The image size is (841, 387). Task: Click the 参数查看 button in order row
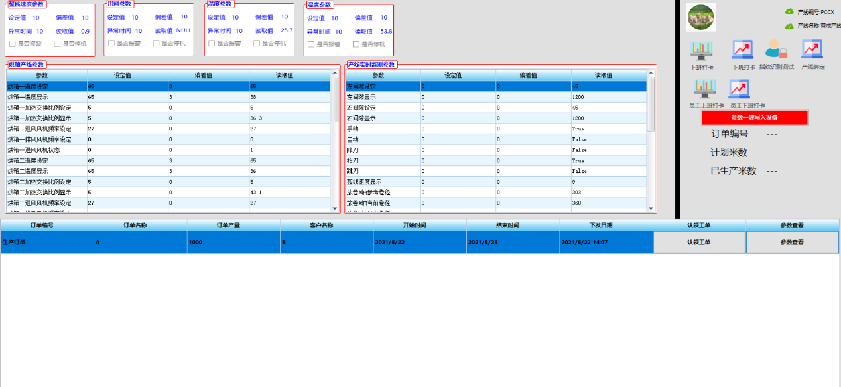(792, 242)
